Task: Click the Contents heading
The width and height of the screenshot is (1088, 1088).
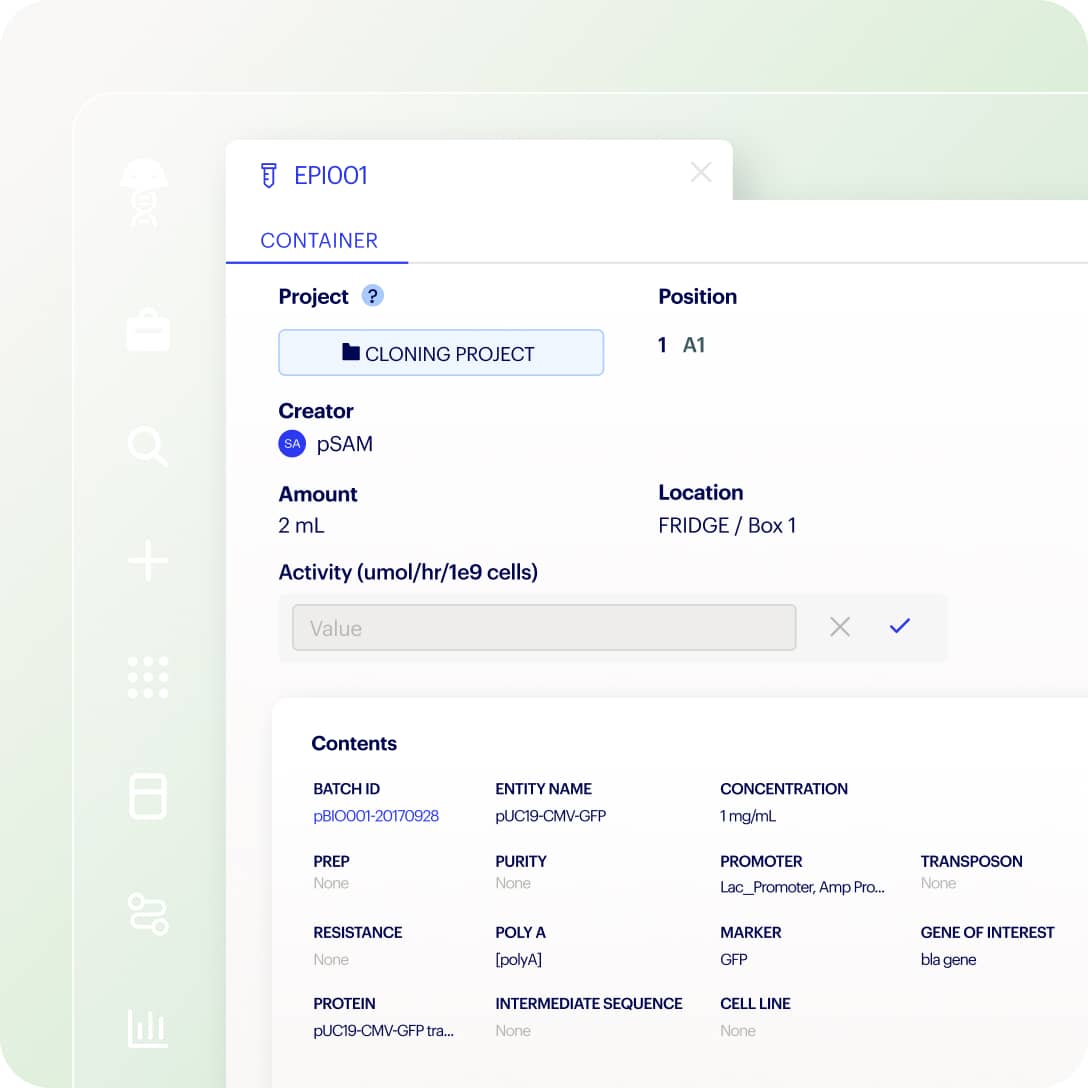Action: 354,744
